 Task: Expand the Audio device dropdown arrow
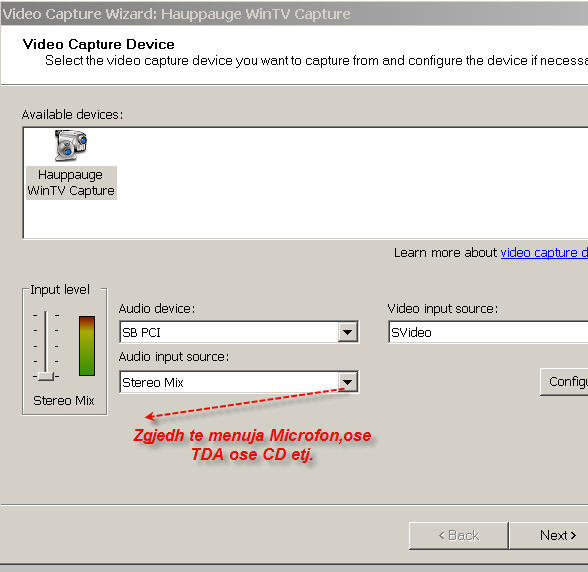[347, 332]
